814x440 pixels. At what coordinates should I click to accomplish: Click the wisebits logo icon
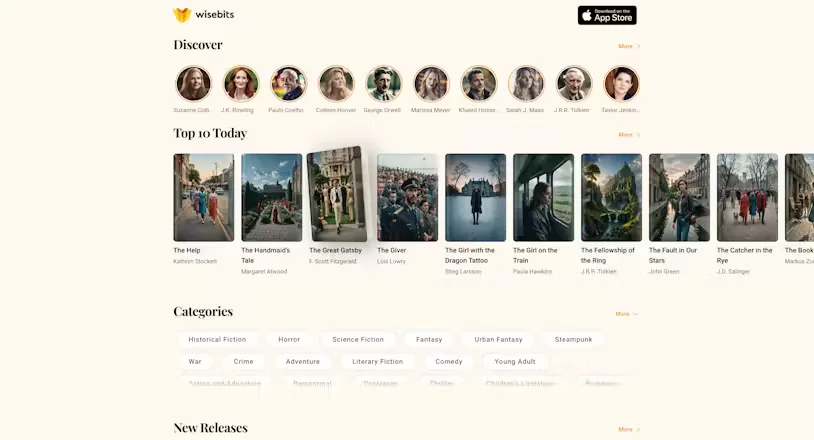(x=182, y=15)
